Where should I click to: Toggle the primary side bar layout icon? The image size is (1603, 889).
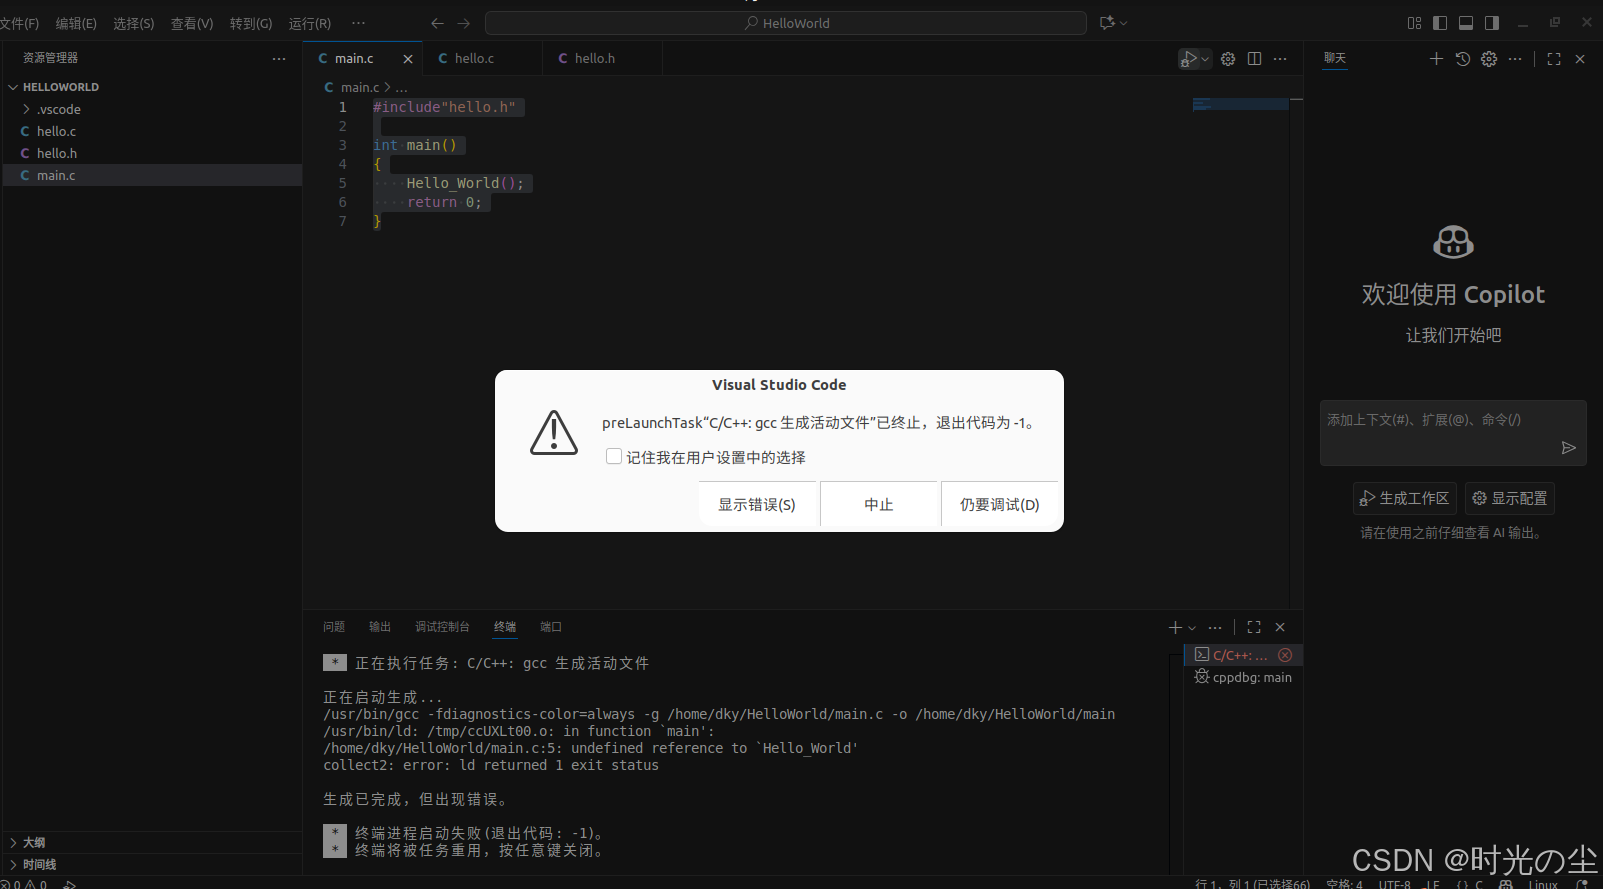coord(1440,23)
